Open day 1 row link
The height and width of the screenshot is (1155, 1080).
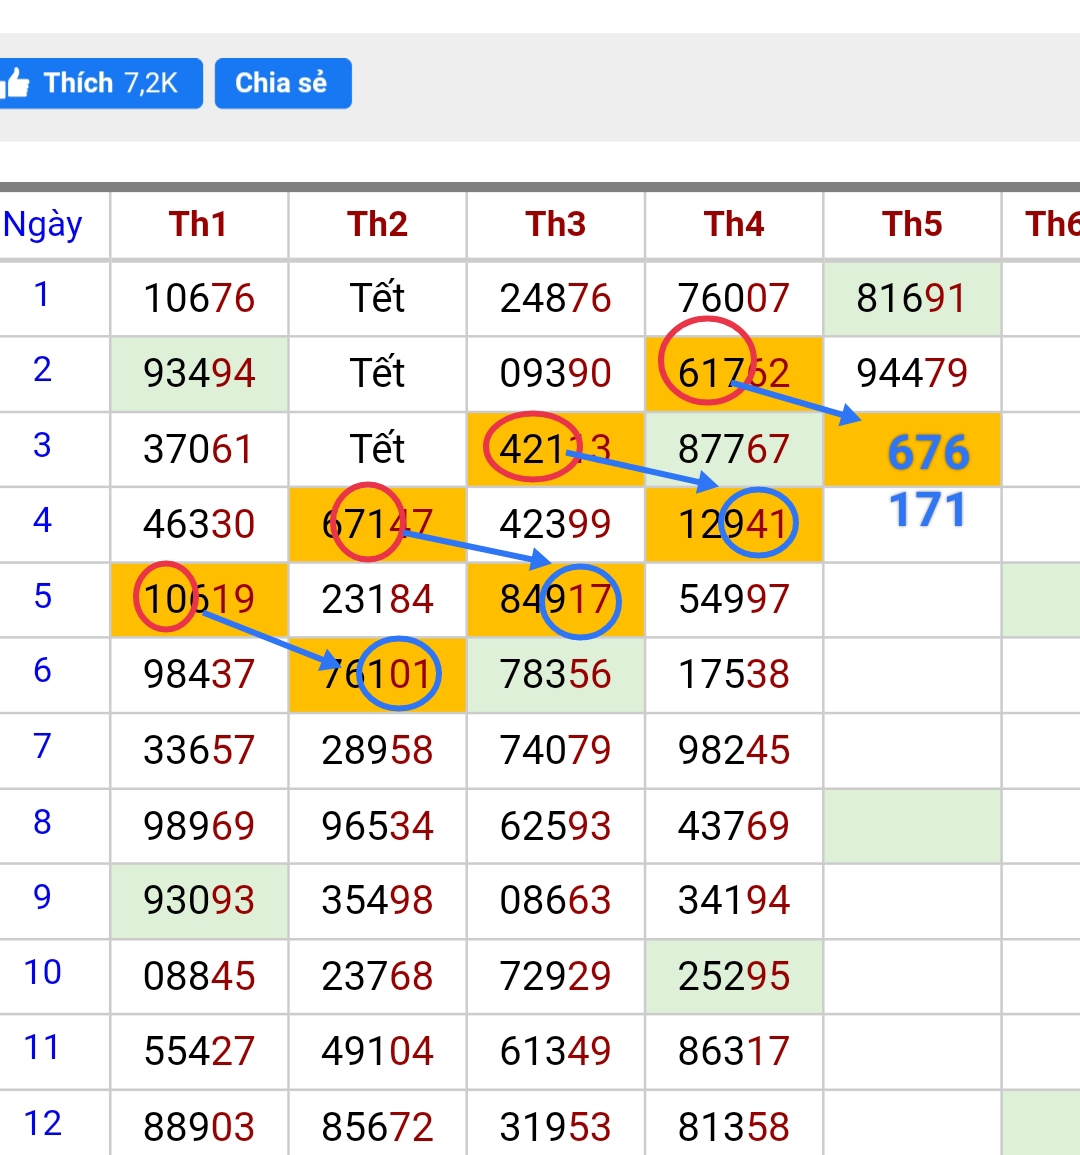click(41, 295)
